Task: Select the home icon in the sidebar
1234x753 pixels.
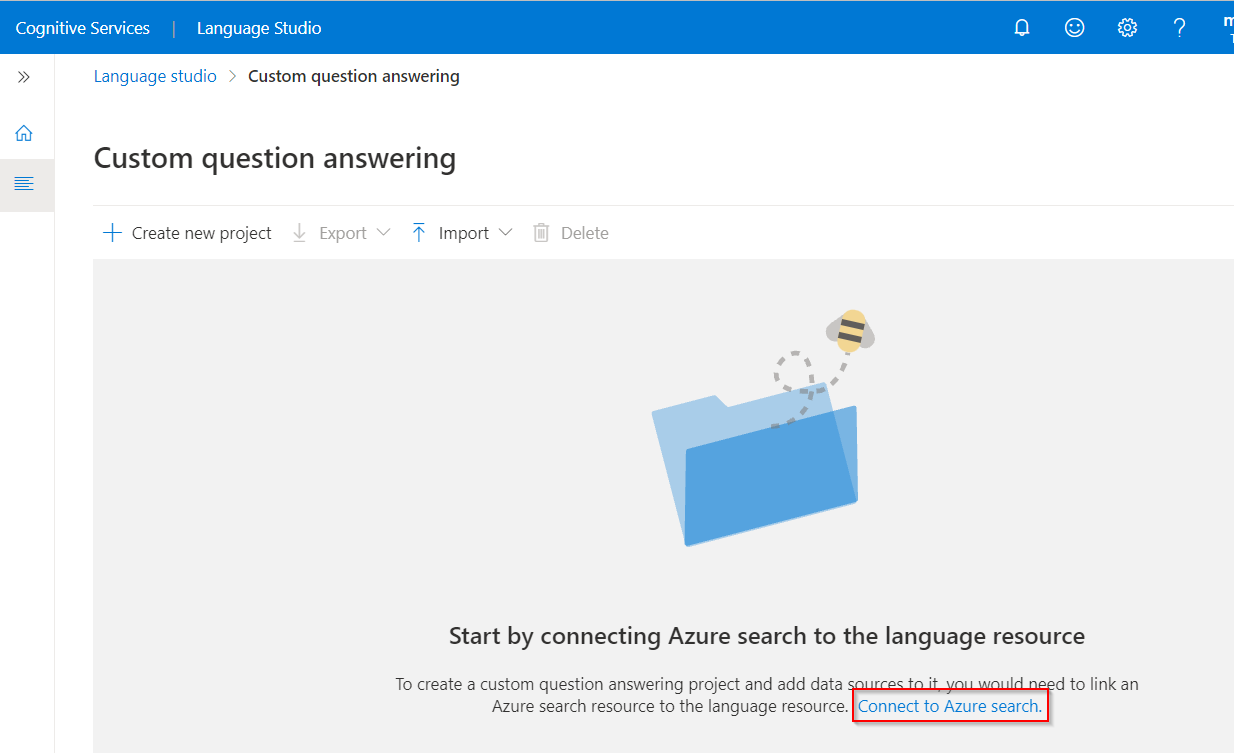Action: (26, 132)
